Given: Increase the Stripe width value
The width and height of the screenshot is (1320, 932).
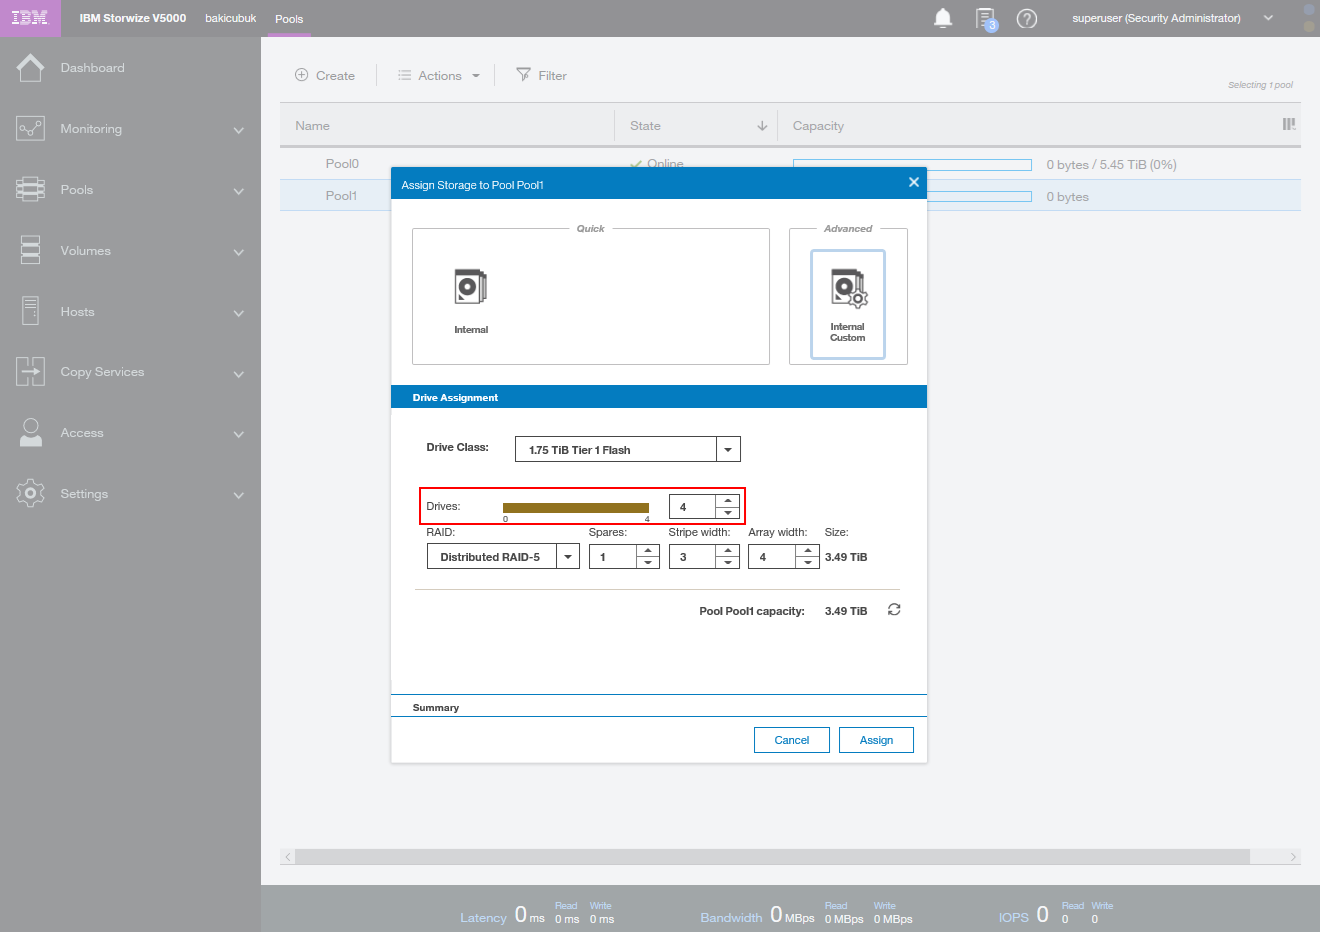Looking at the screenshot, I should [728, 550].
